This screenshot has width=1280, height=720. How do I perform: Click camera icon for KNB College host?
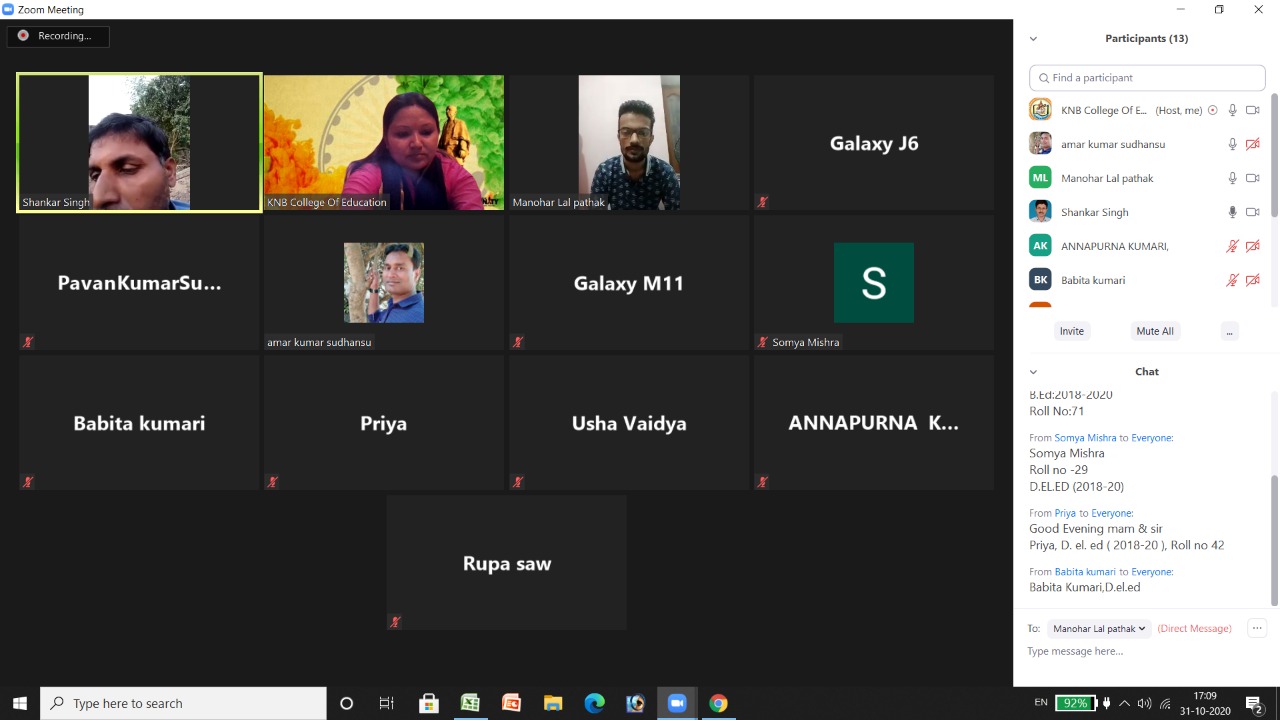click(1252, 110)
